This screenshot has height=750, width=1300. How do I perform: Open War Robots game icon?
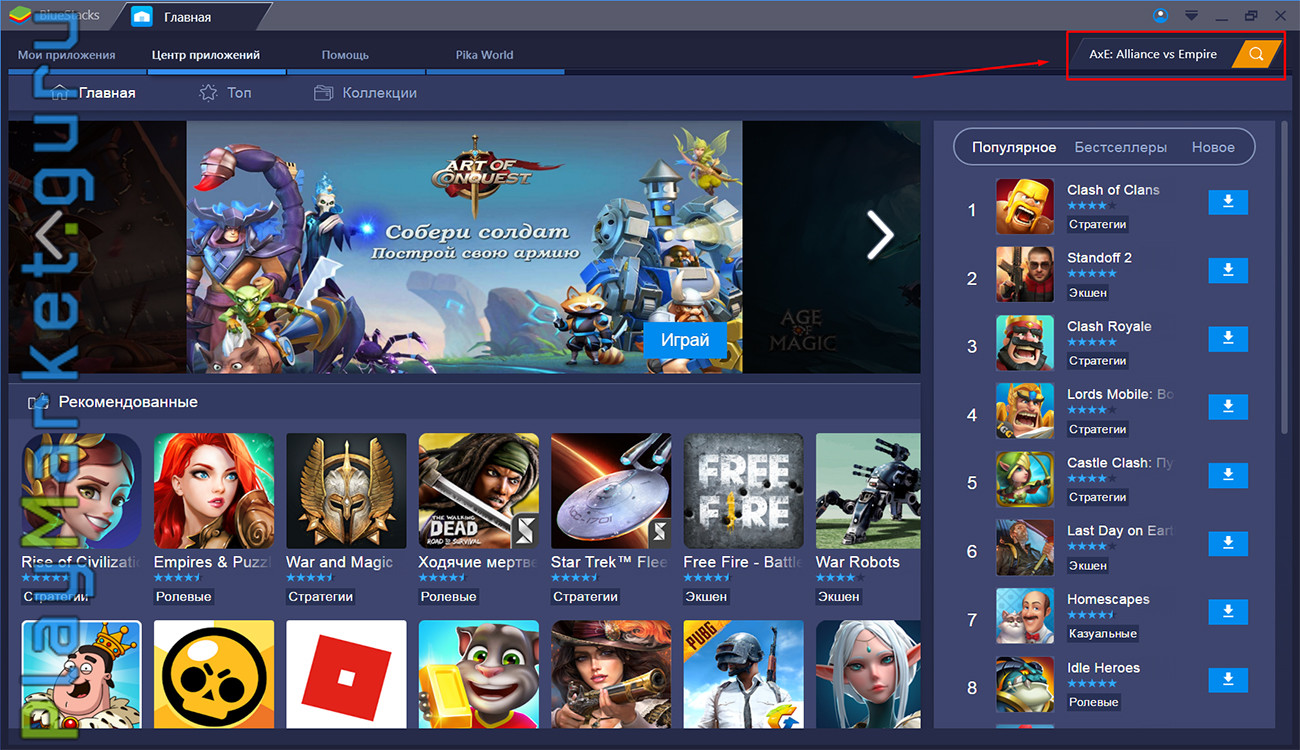point(868,492)
